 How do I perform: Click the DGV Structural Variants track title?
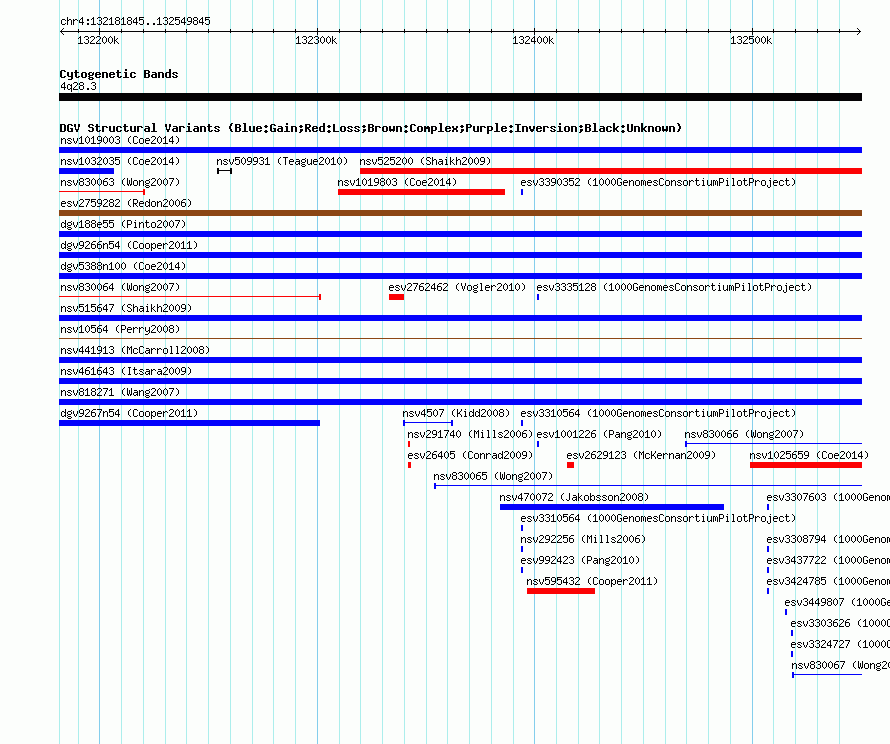pos(371,128)
